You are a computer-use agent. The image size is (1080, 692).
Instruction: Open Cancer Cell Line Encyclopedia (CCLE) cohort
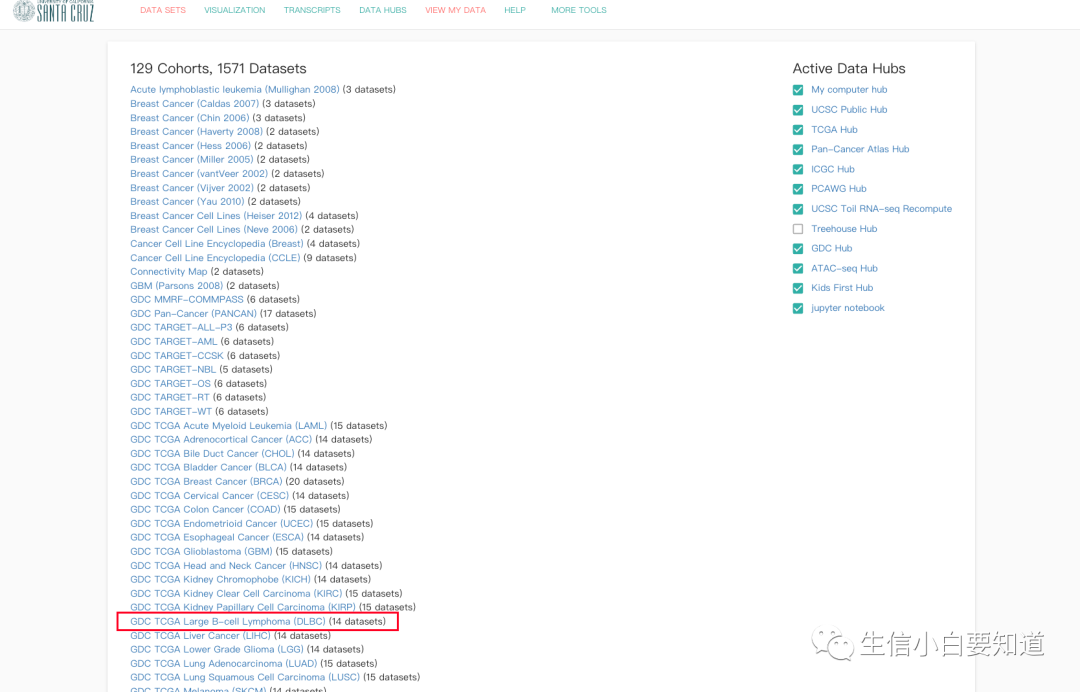215,258
